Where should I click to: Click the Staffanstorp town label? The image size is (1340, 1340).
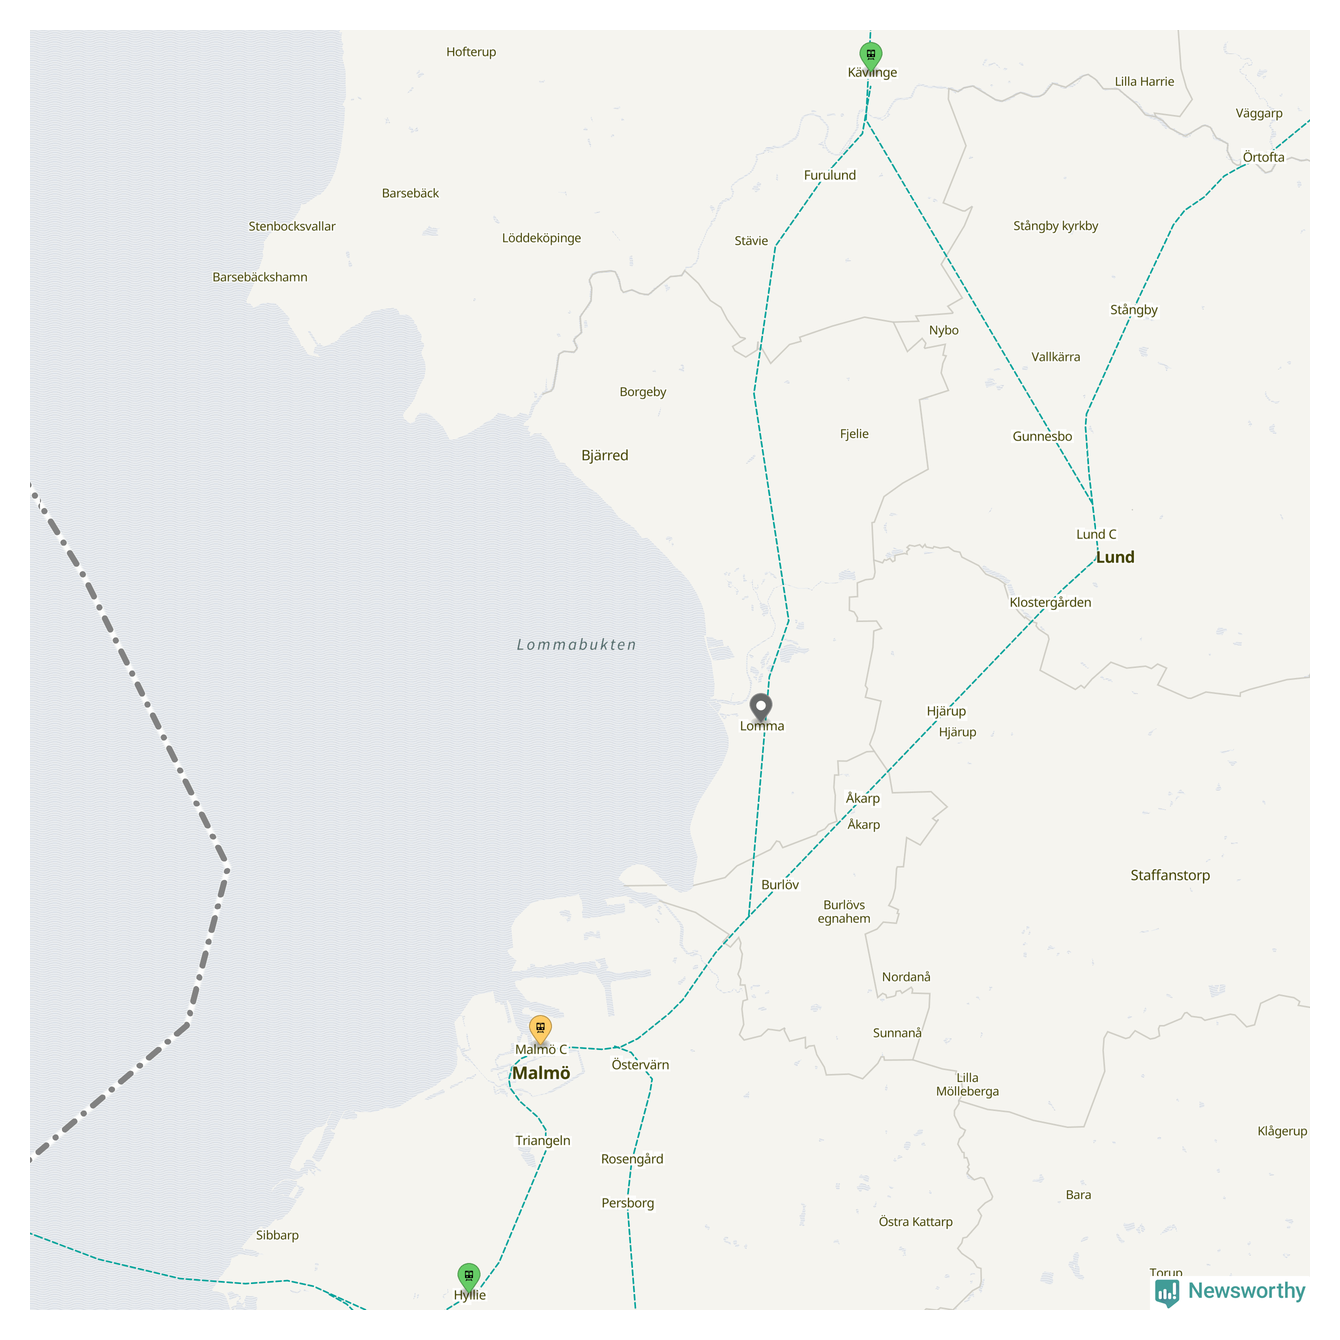1170,875
